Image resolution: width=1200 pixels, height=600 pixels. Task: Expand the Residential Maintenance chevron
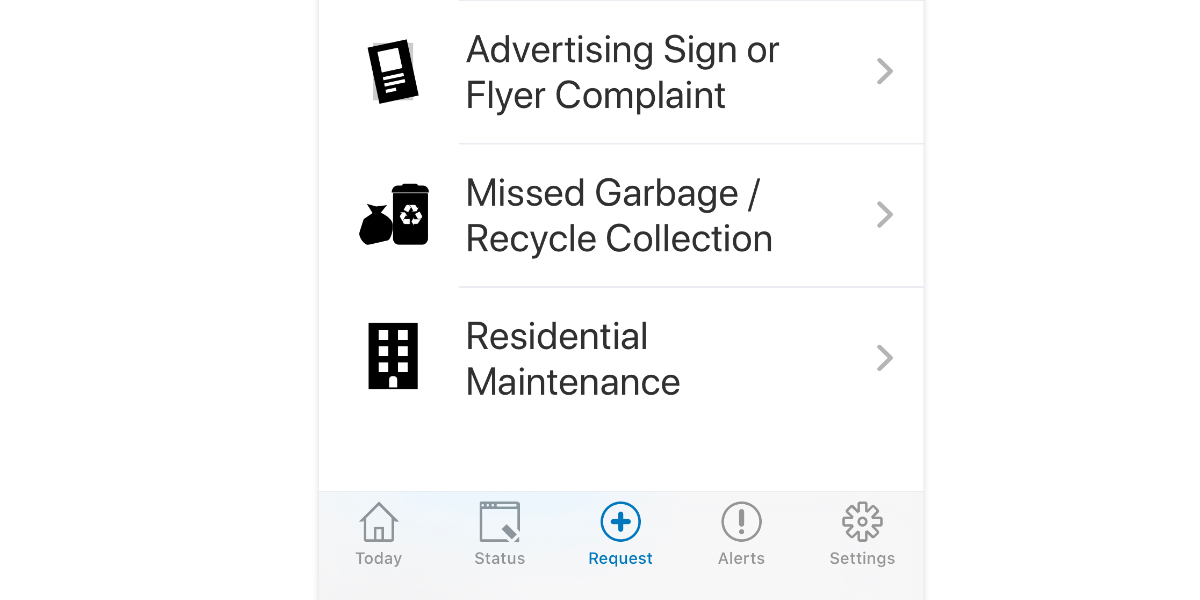(x=884, y=357)
